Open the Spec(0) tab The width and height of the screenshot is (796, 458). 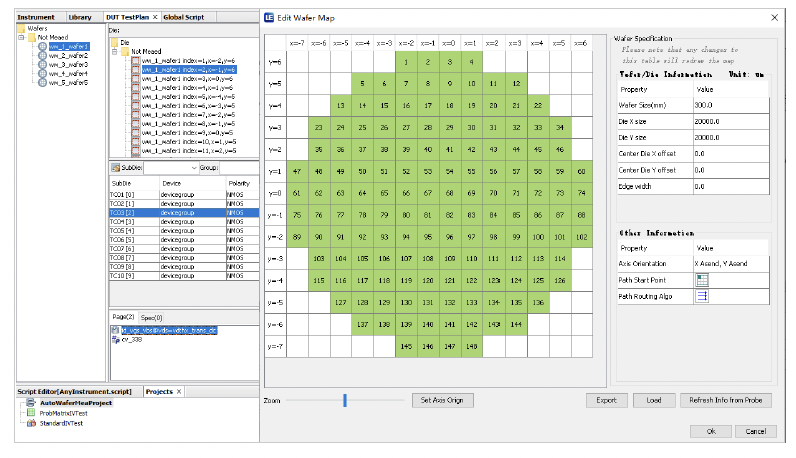point(151,318)
